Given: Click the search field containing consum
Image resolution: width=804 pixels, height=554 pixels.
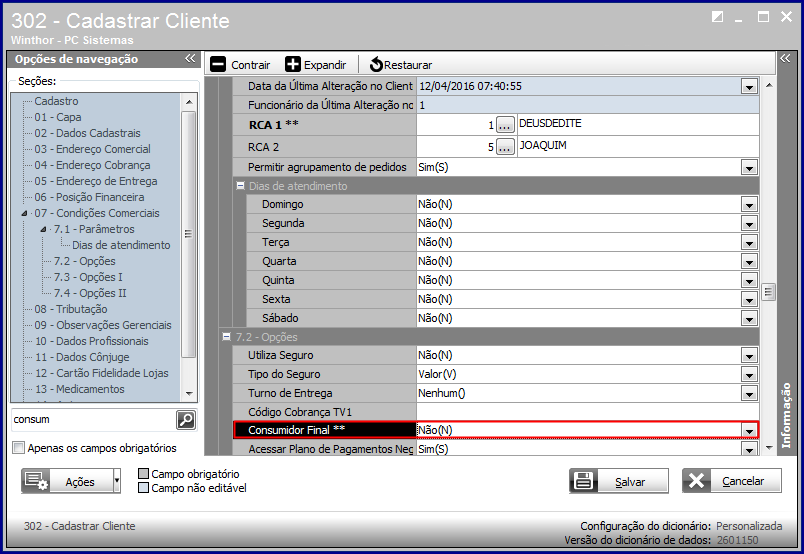Looking at the screenshot, I should point(93,420).
